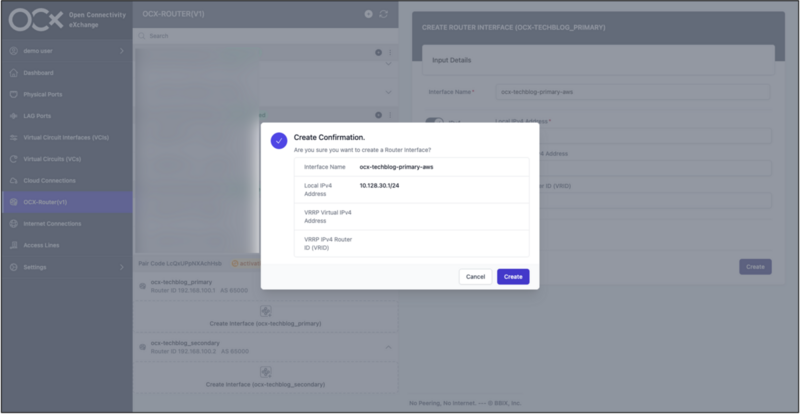This screenshot has height=414, width=800.
Task: Click the Search field in router panel
Action: (x=265, y=36)
